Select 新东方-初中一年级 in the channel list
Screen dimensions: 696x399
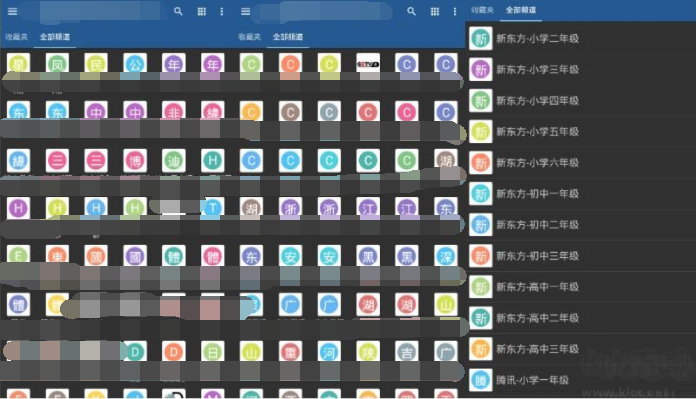coord(581,194)
